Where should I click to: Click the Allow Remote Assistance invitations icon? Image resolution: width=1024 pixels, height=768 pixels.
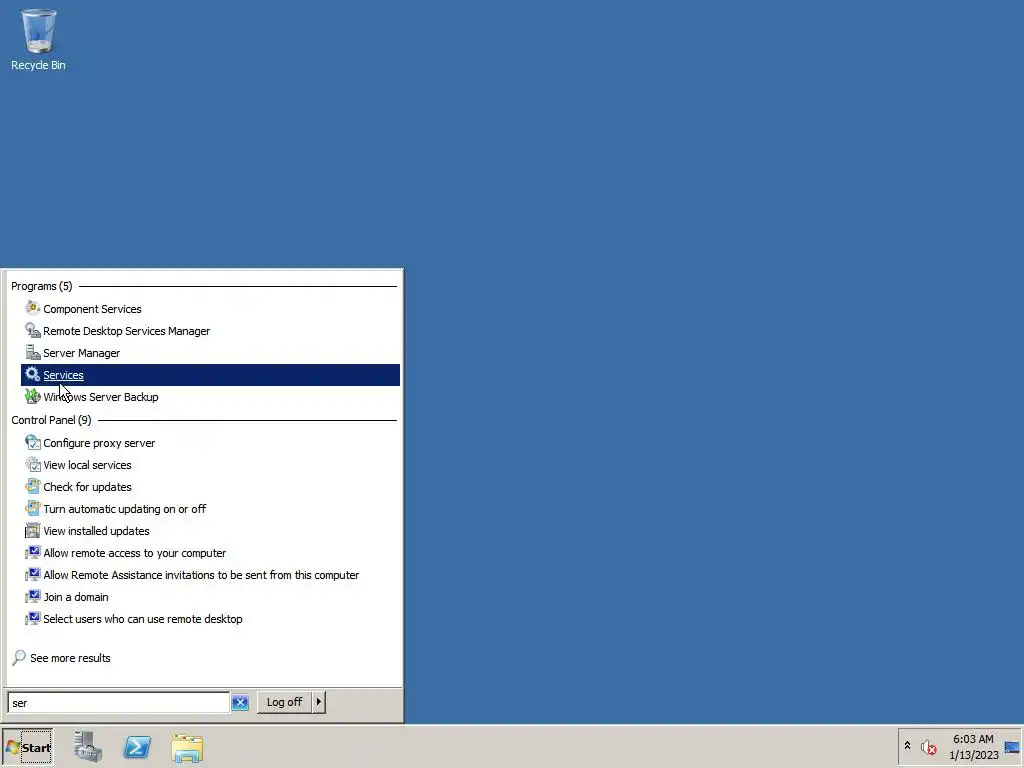pyautogui.click(x=33, y=575)
